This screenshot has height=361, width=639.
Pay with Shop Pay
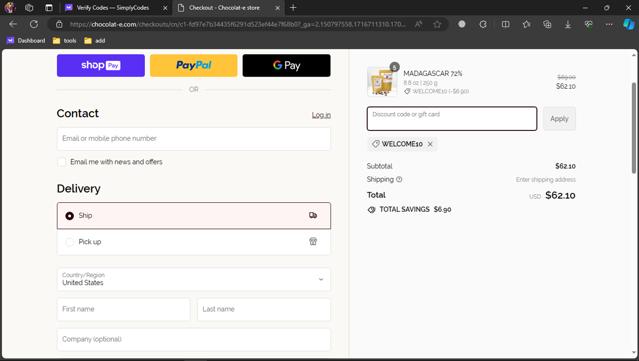point(101,65)
